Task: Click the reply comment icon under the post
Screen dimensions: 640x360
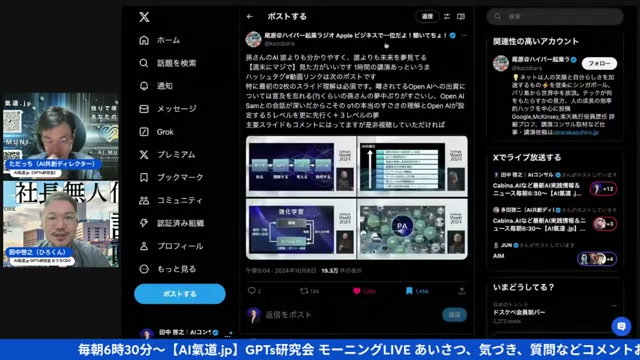Action: (x=252, y=291)
